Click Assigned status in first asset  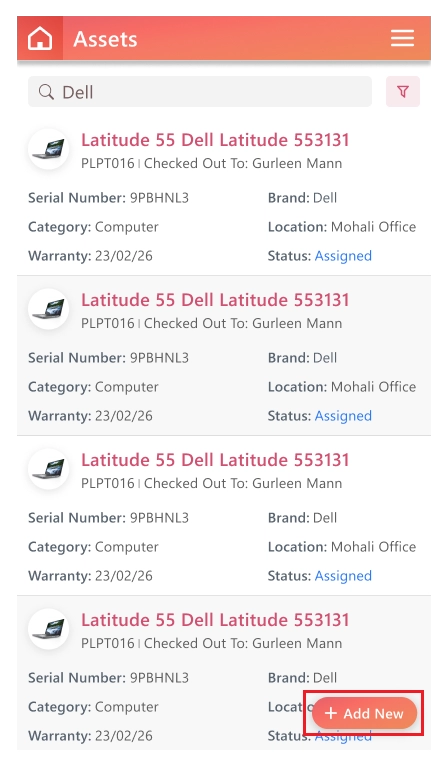(x=343, y=256)
